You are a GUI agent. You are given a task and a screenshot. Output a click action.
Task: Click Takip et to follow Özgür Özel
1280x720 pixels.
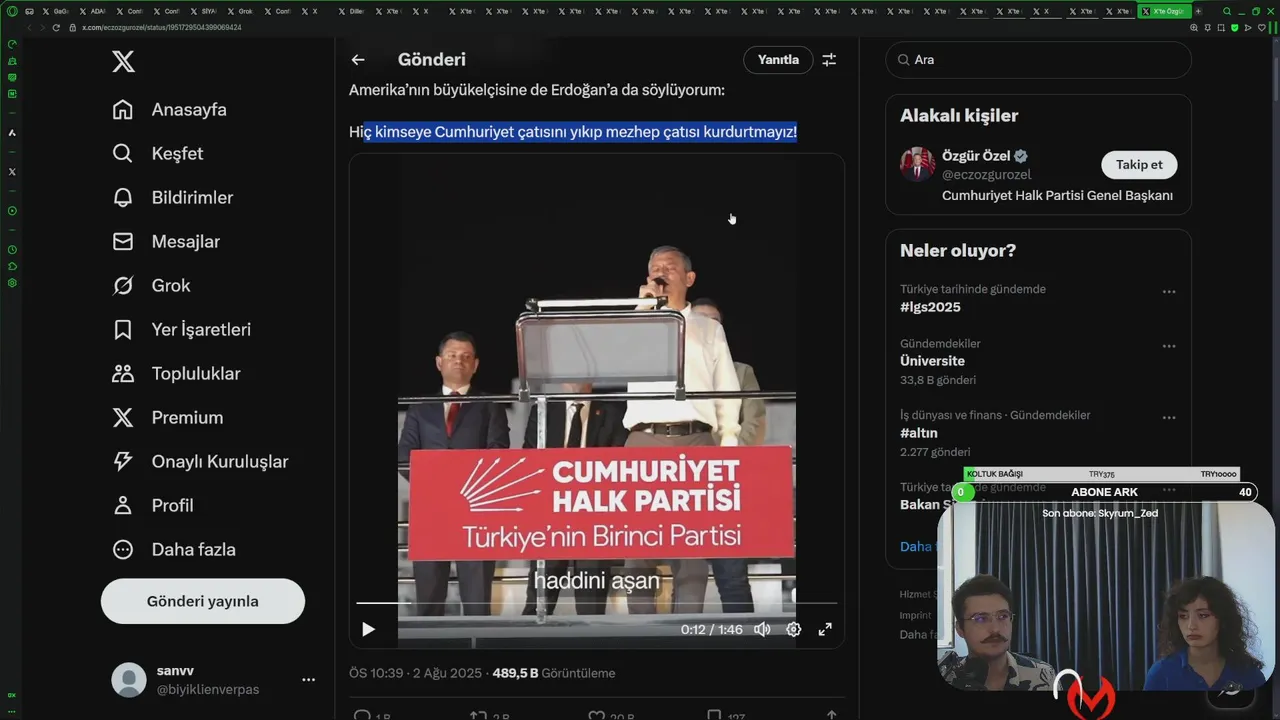pos(1139,165)
